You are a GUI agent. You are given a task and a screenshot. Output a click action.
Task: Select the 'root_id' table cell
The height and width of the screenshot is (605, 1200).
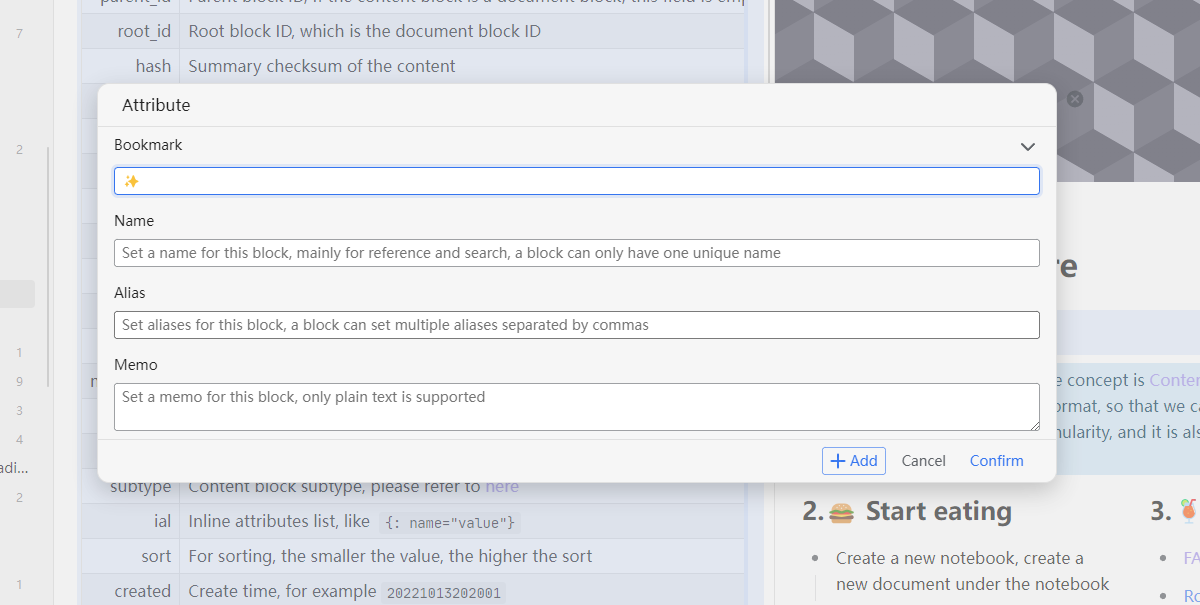pyautogui.click(x=144, y=31)
